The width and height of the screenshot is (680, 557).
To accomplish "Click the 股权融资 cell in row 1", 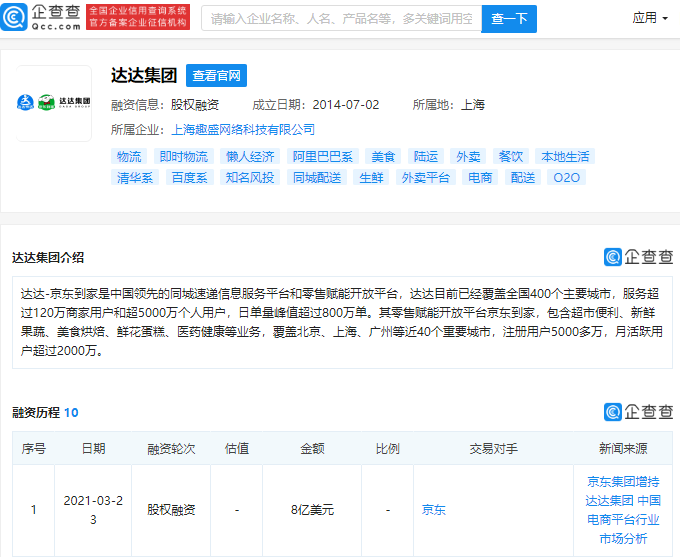I will pos(171,510).
